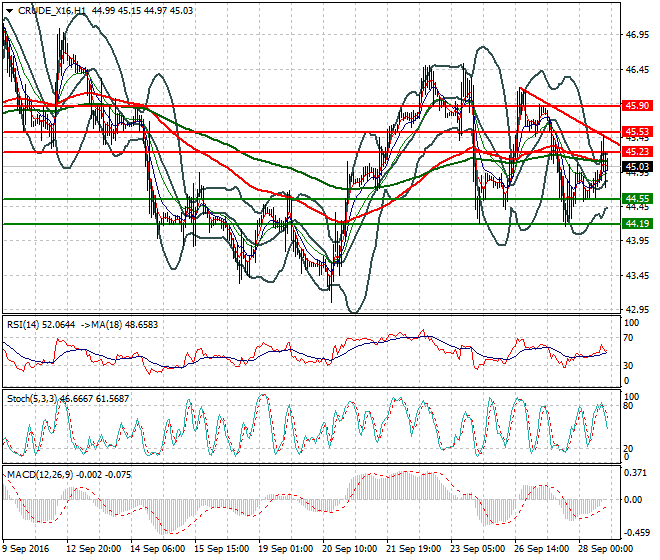Click the 12 Sep 20:00 time label
Viewport: 660px width, 560px height.
94,549
